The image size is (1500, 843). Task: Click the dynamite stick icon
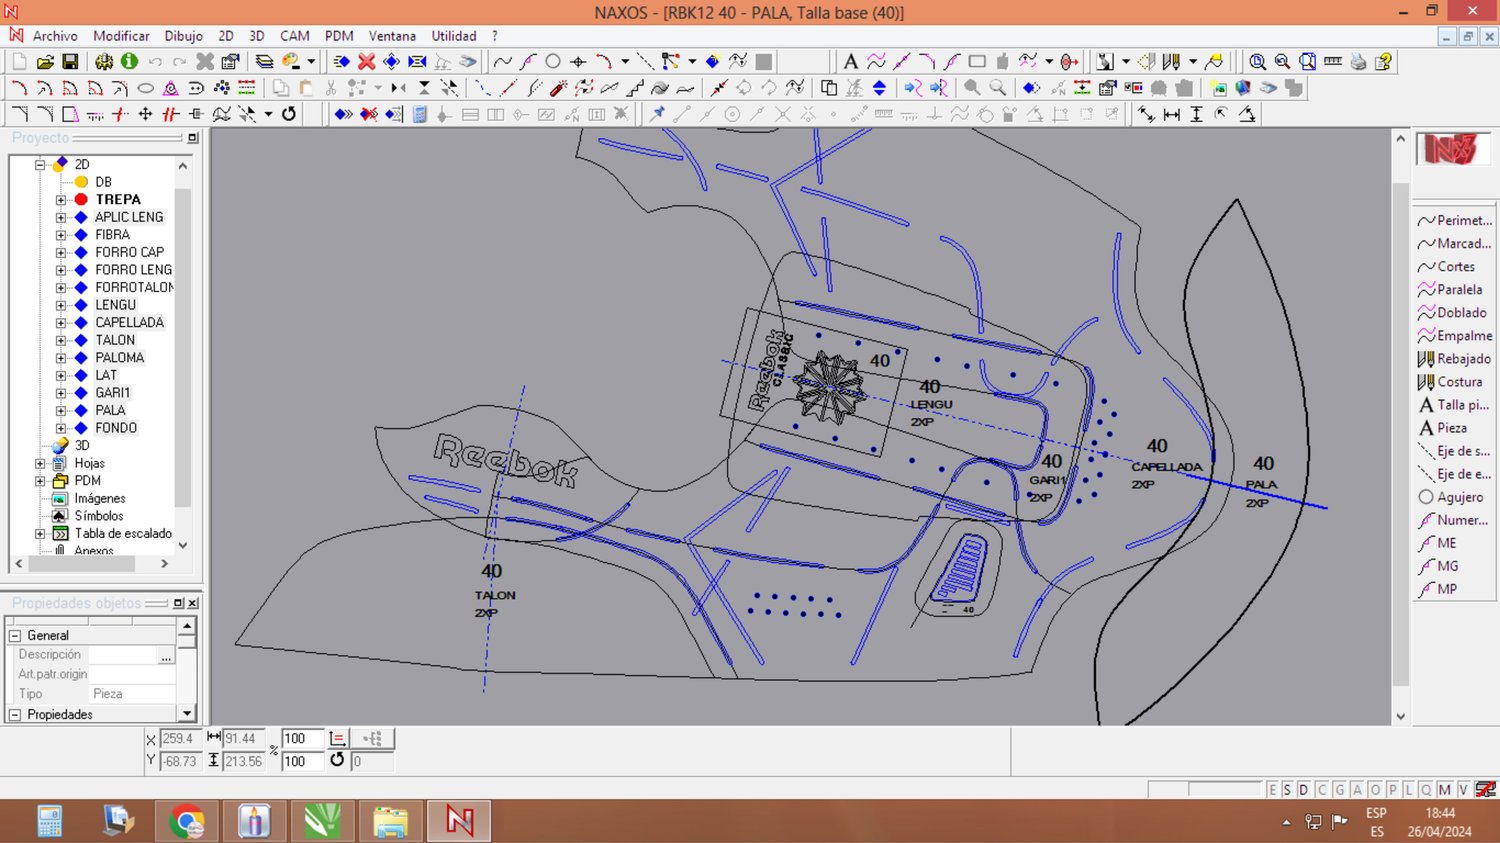coord(559,88)
